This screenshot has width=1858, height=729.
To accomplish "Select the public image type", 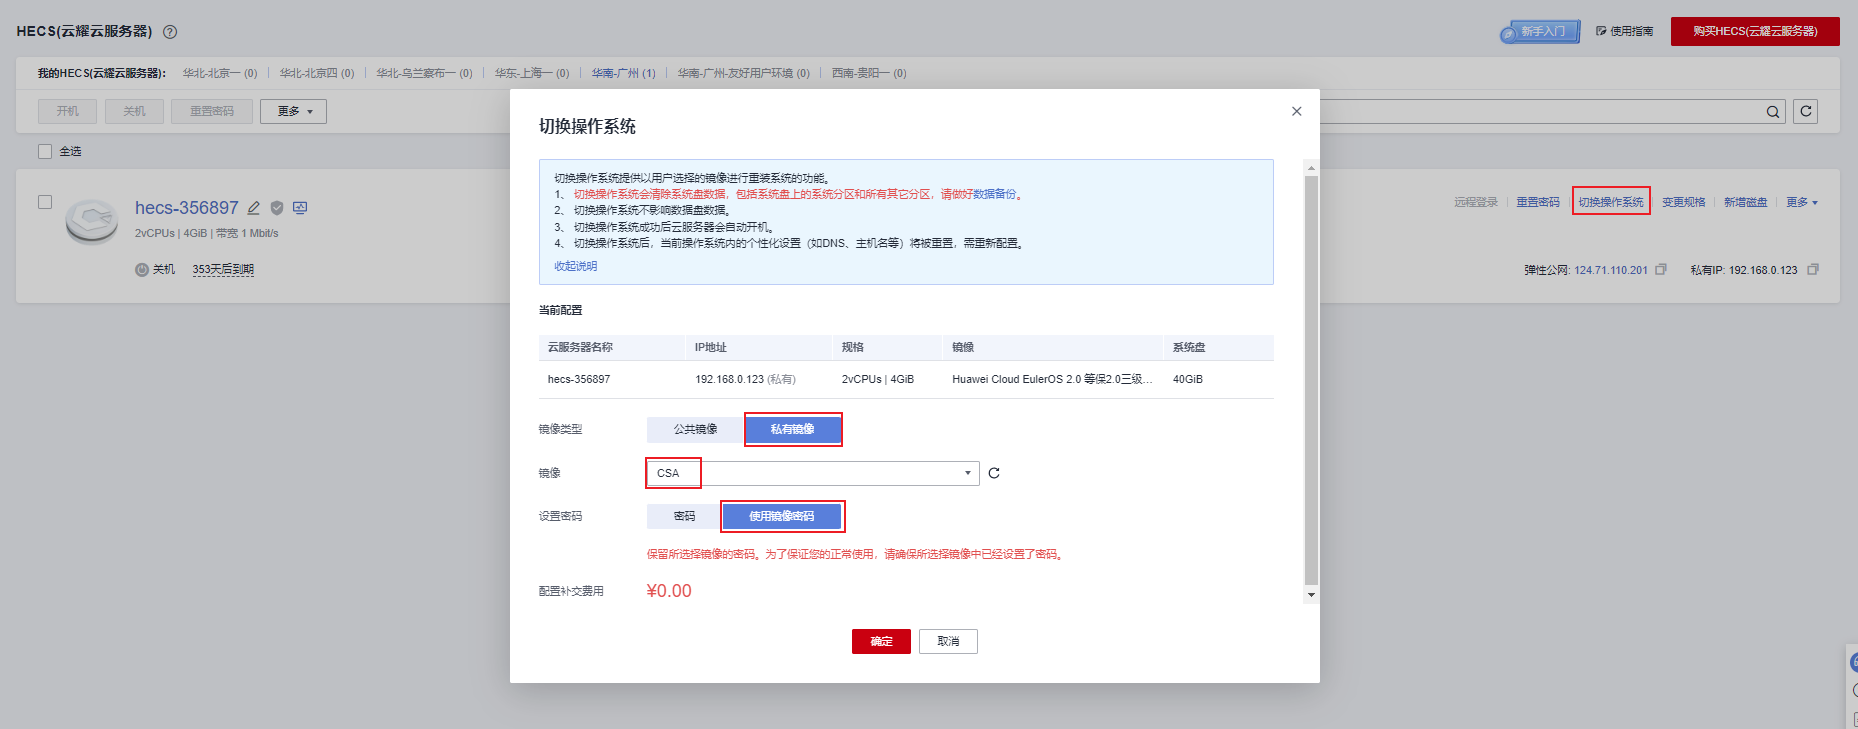I will [x=695, y=429].
